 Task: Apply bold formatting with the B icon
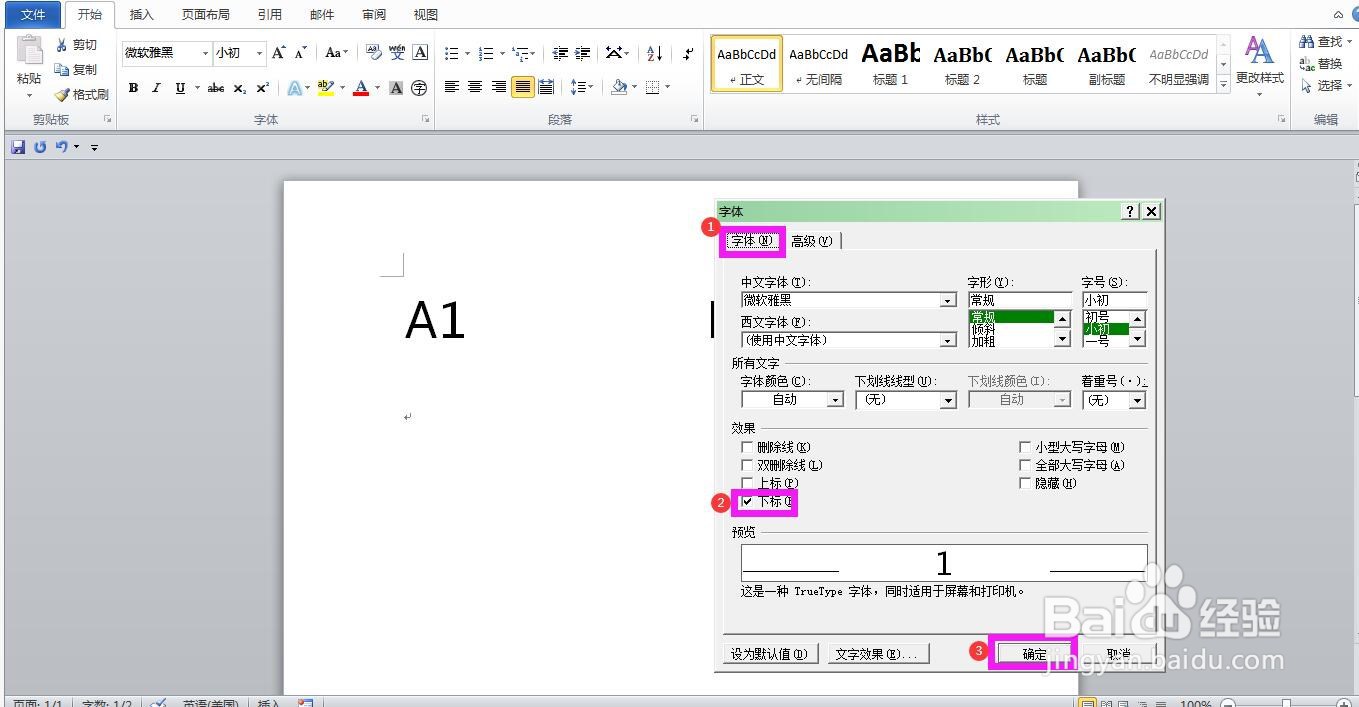point(133,88)
